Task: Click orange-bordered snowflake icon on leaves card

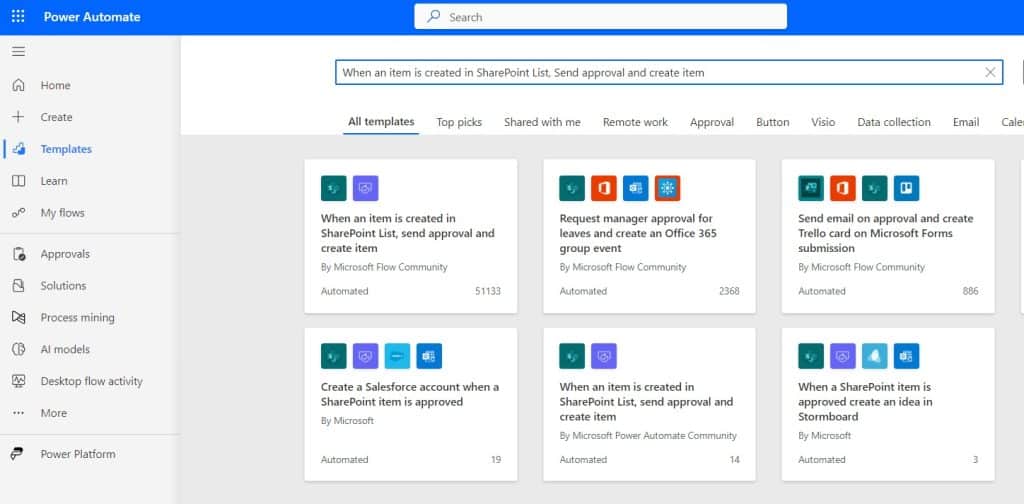Action: (x=667, y=188)
